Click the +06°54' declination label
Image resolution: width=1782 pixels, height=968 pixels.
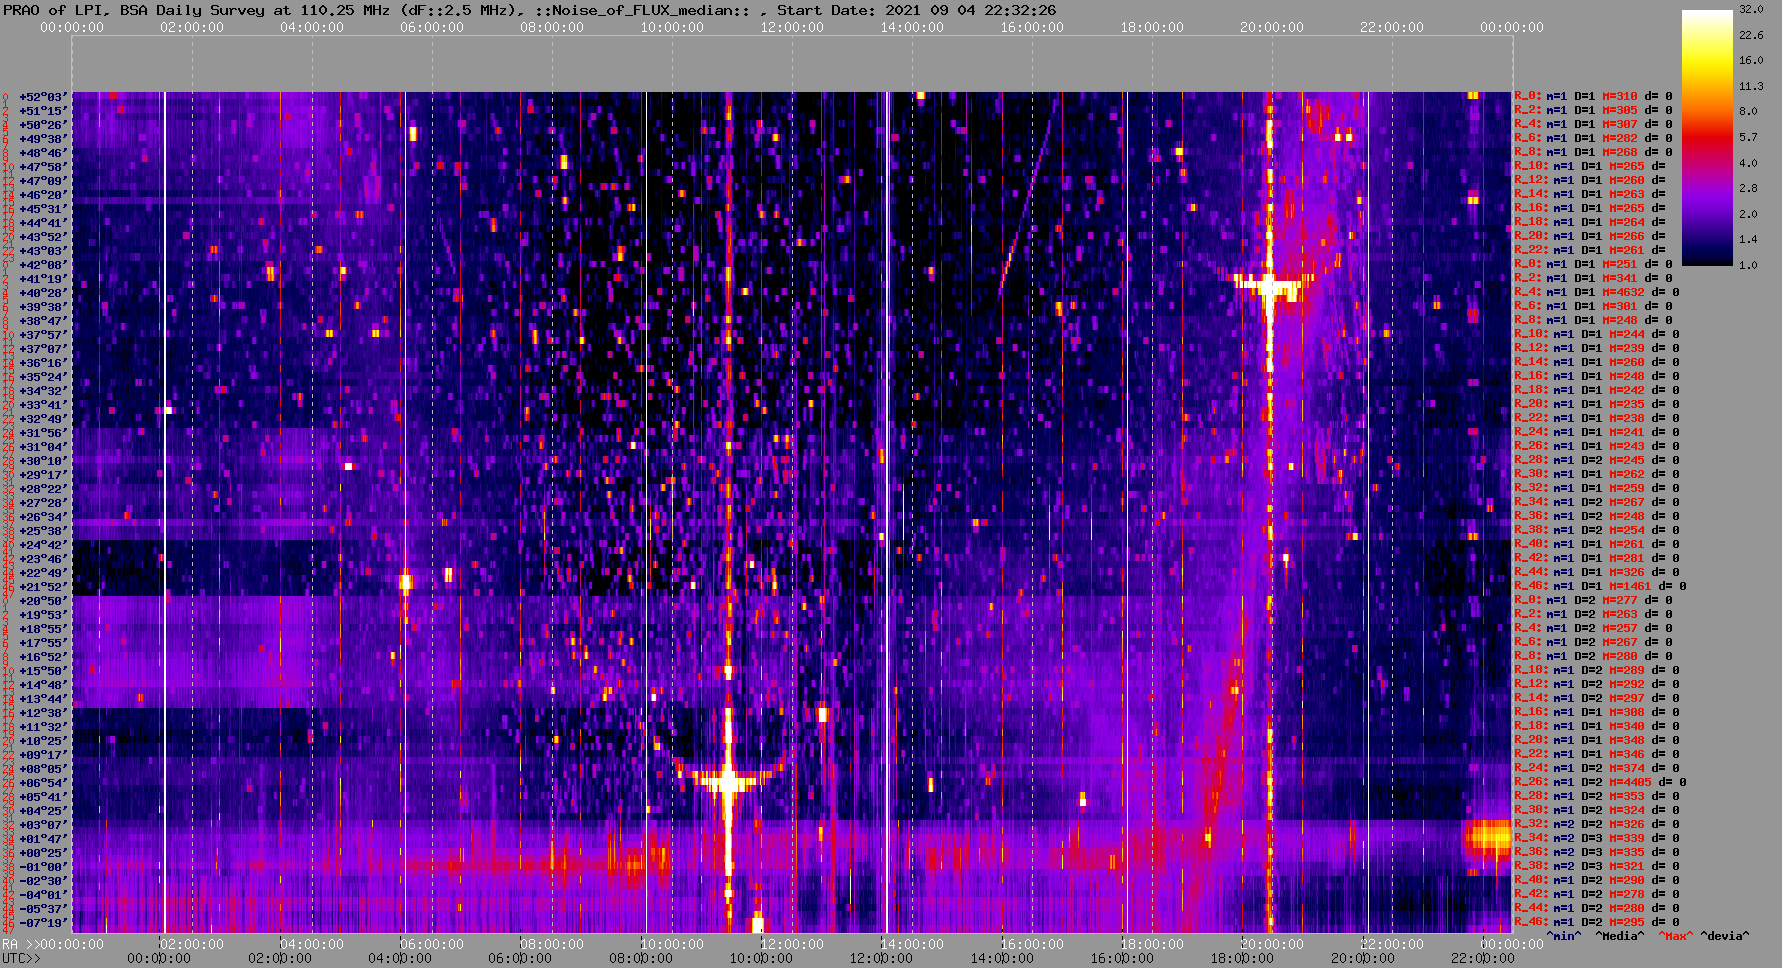(43, 782)
